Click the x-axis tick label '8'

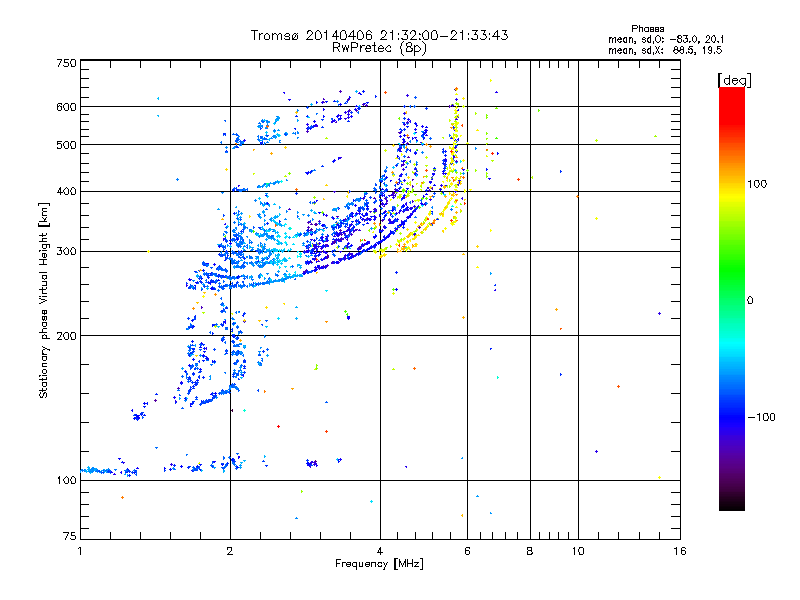pyautogui.click(x=530, y=551)
